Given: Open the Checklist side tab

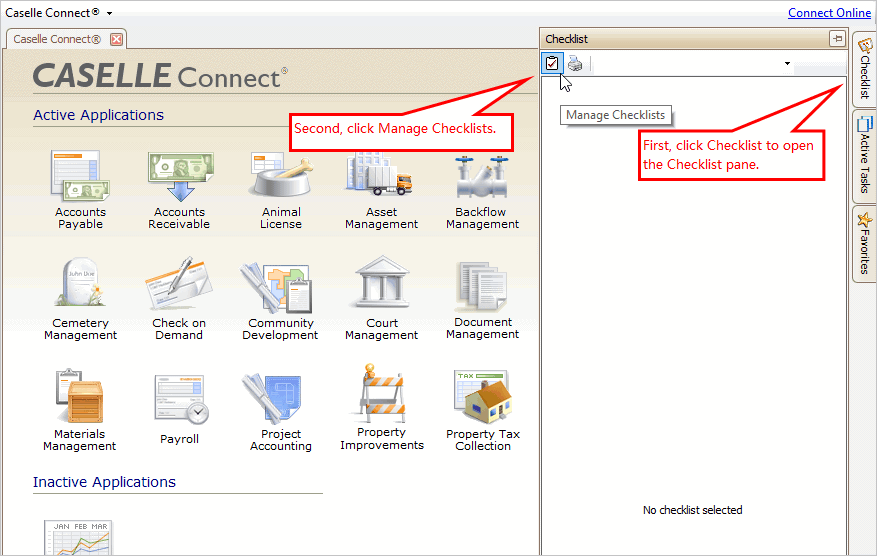Looking at the screenshot, I should pos(864,69).
